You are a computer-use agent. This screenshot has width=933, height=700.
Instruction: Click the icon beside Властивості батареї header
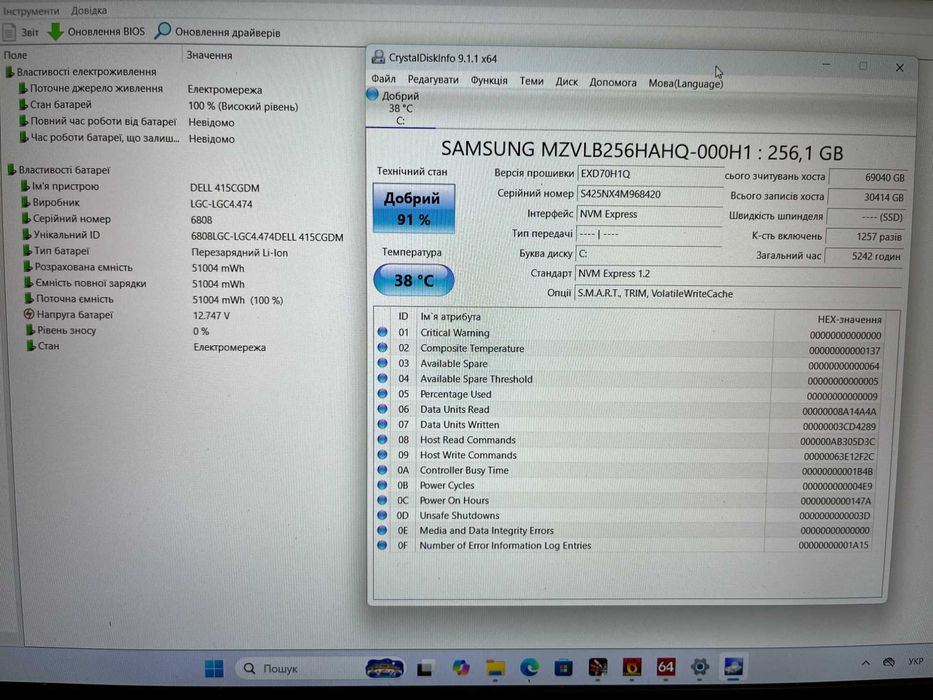11,170
